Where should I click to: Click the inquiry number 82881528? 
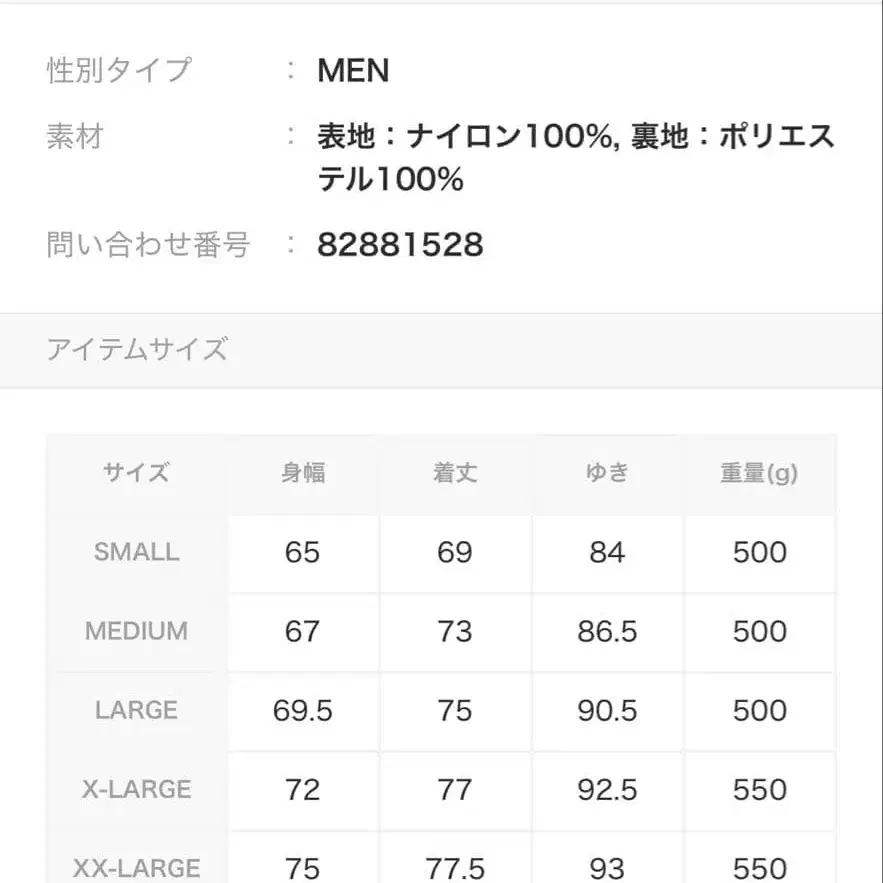[x=400, y=244]
